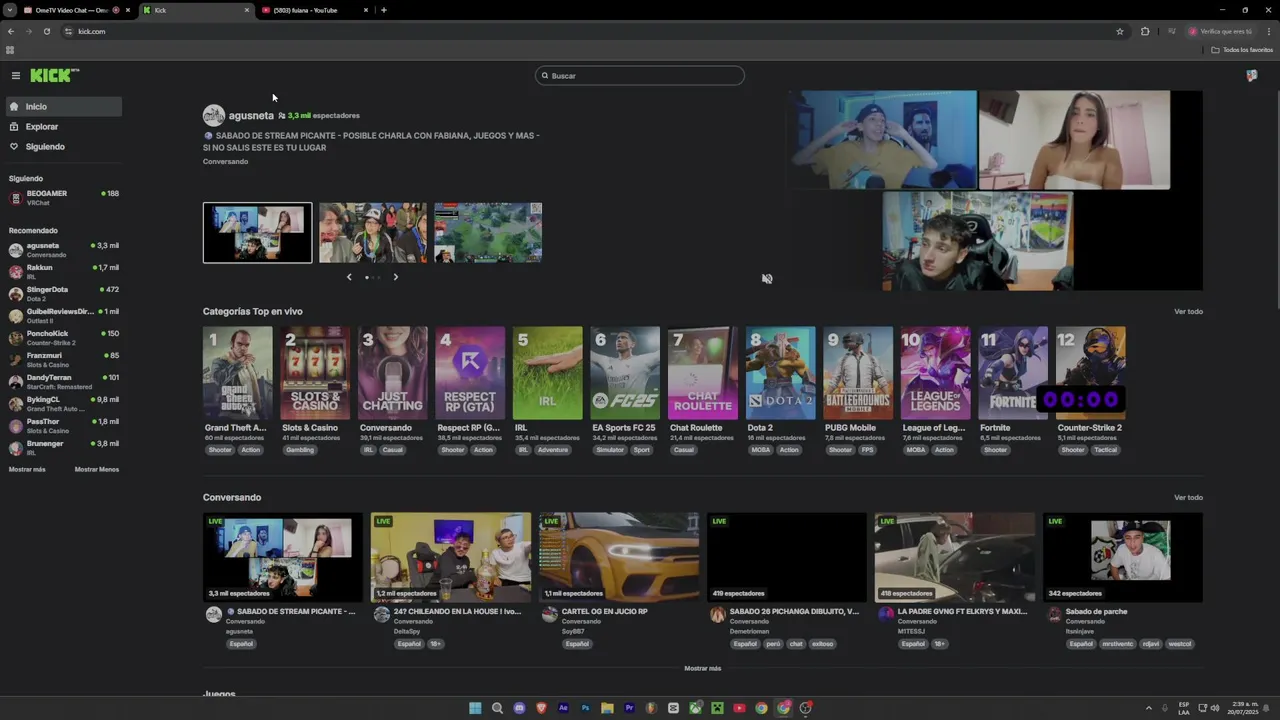
Task: Open the CARTEL OG EN JUCIO RP stream
Action: click(619, 558)
